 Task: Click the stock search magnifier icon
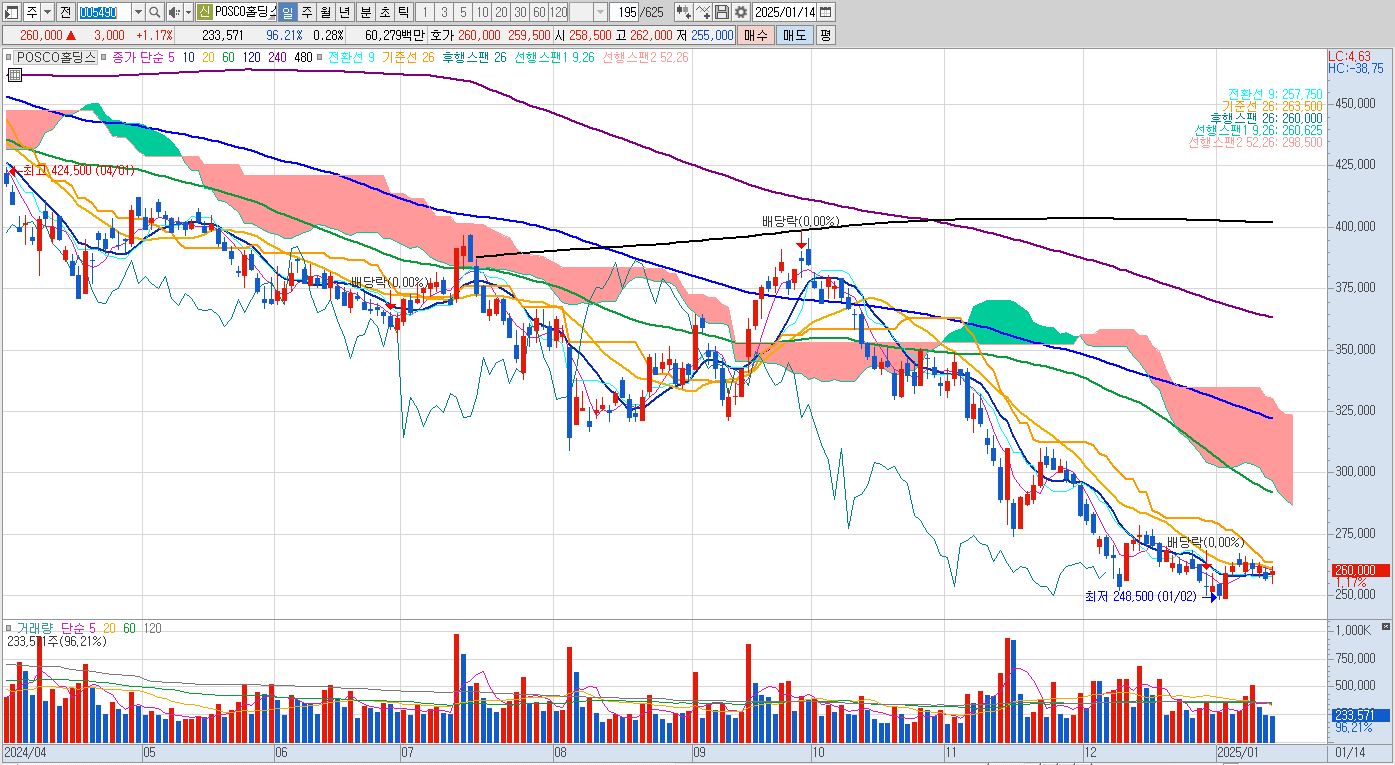click(x=155, y=12)
